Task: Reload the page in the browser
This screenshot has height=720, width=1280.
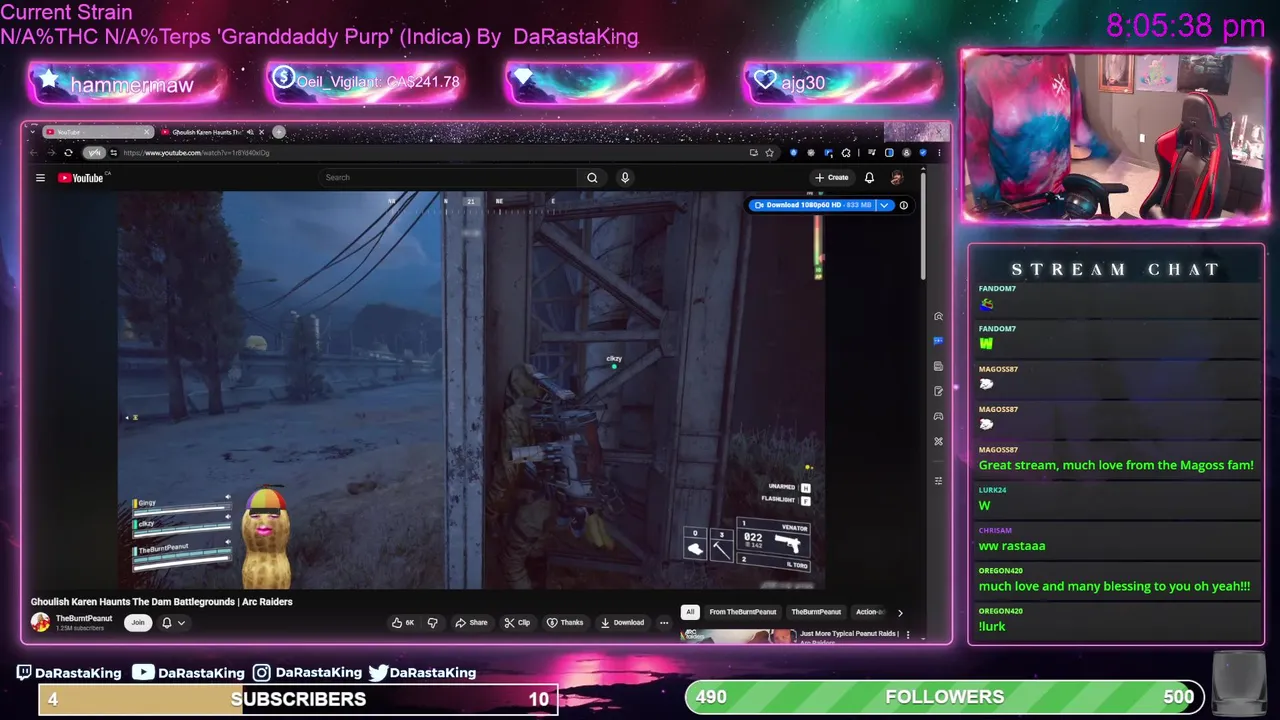Action: [x=68, y=153]
